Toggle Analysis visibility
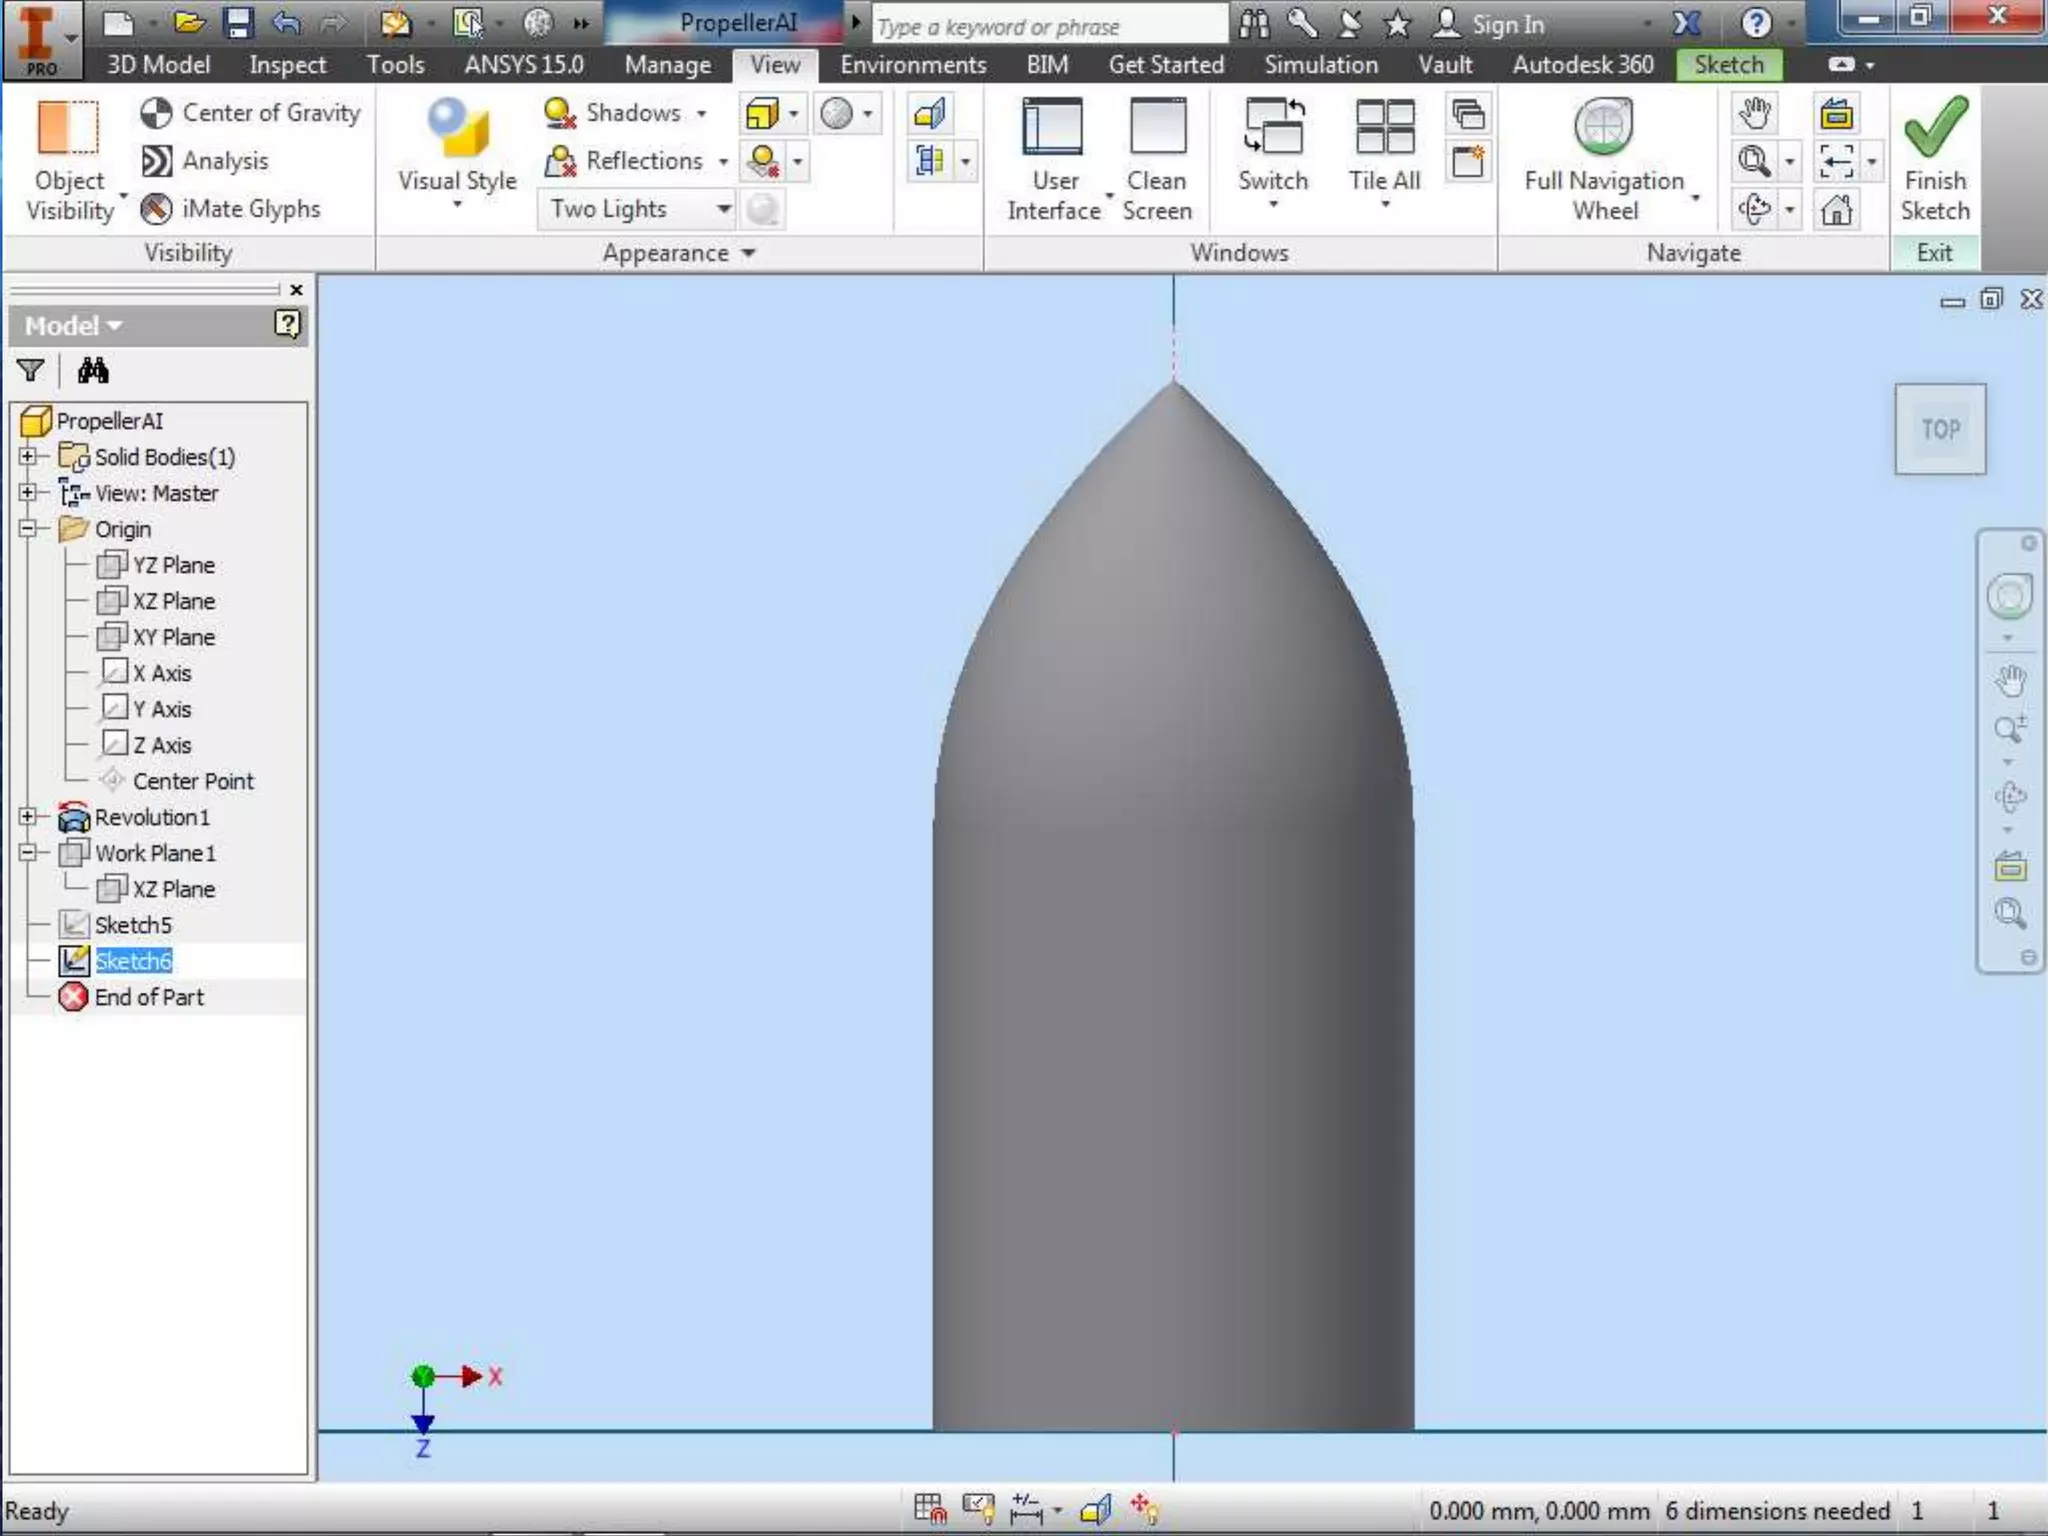Image resolution: width=2048 pixels, height=1536 pixels. [x=156, y=161]
